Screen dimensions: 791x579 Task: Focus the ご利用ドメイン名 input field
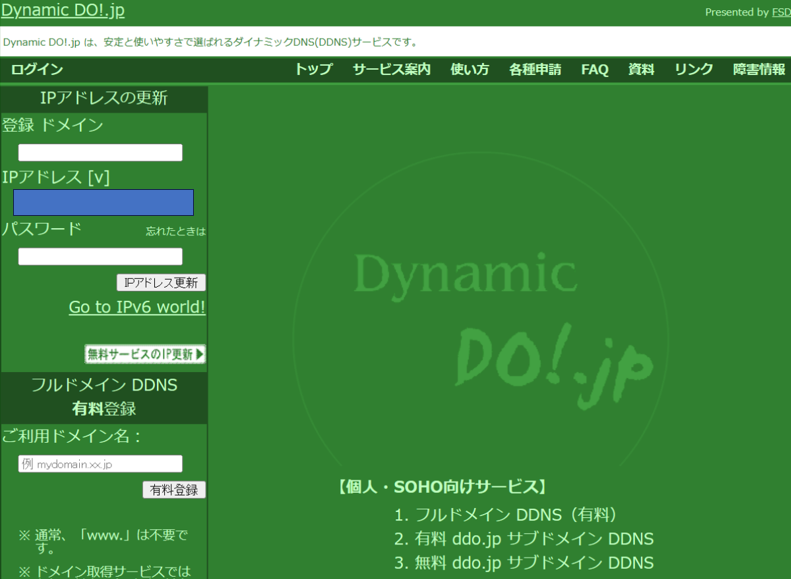pyautogui.click(x=100, y=464)
